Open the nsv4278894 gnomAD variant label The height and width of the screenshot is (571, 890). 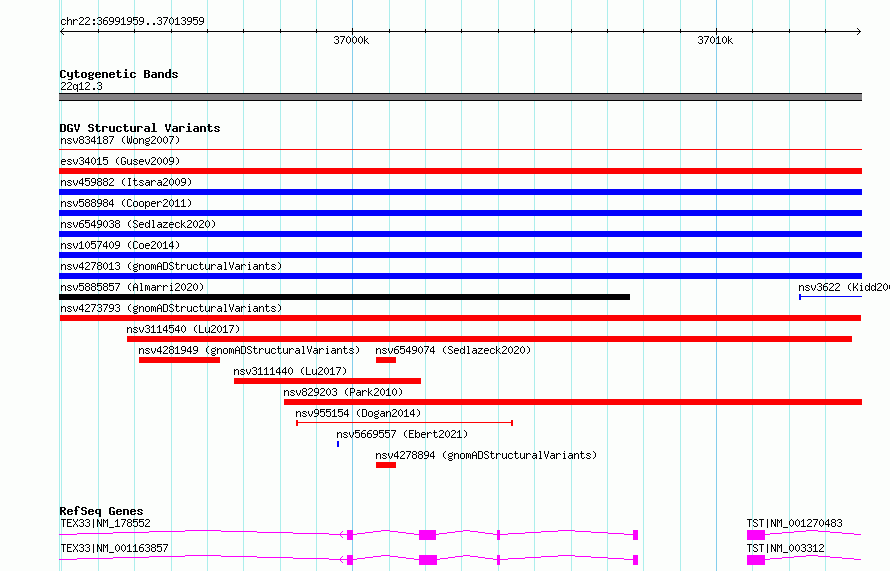(486, 455)
